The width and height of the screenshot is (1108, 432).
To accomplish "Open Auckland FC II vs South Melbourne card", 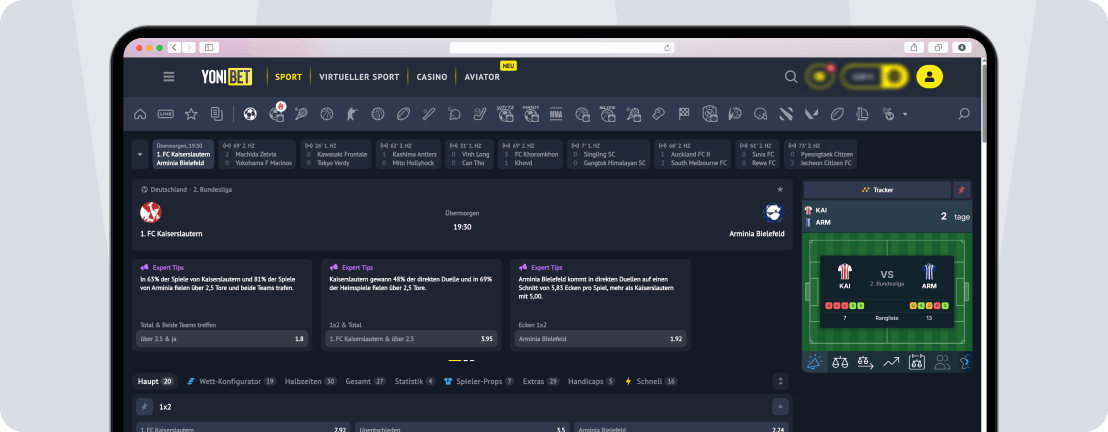I will tap(692, 154).
